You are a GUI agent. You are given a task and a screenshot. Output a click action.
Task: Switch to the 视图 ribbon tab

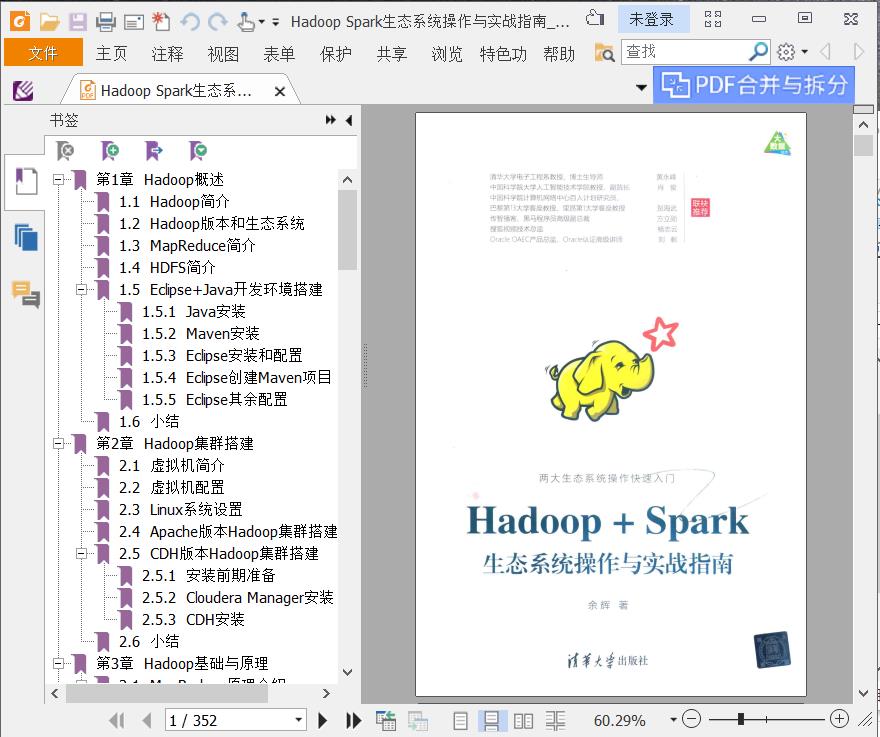coord(223,53)
